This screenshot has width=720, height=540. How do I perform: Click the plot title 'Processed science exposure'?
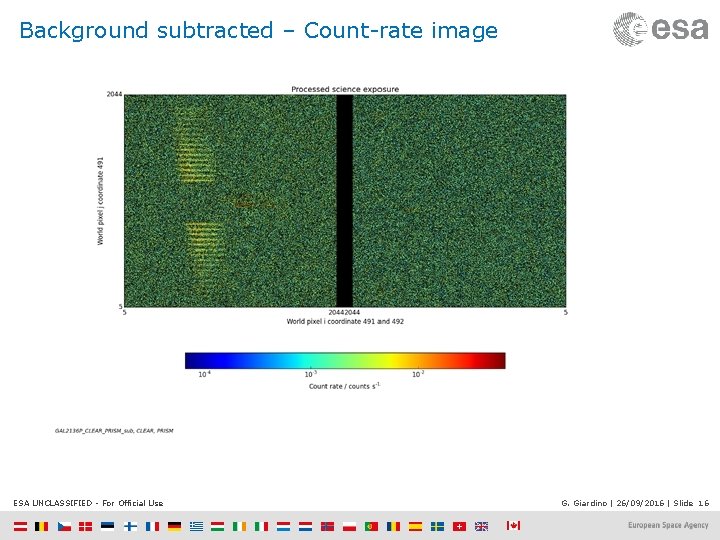click(345, 89)
